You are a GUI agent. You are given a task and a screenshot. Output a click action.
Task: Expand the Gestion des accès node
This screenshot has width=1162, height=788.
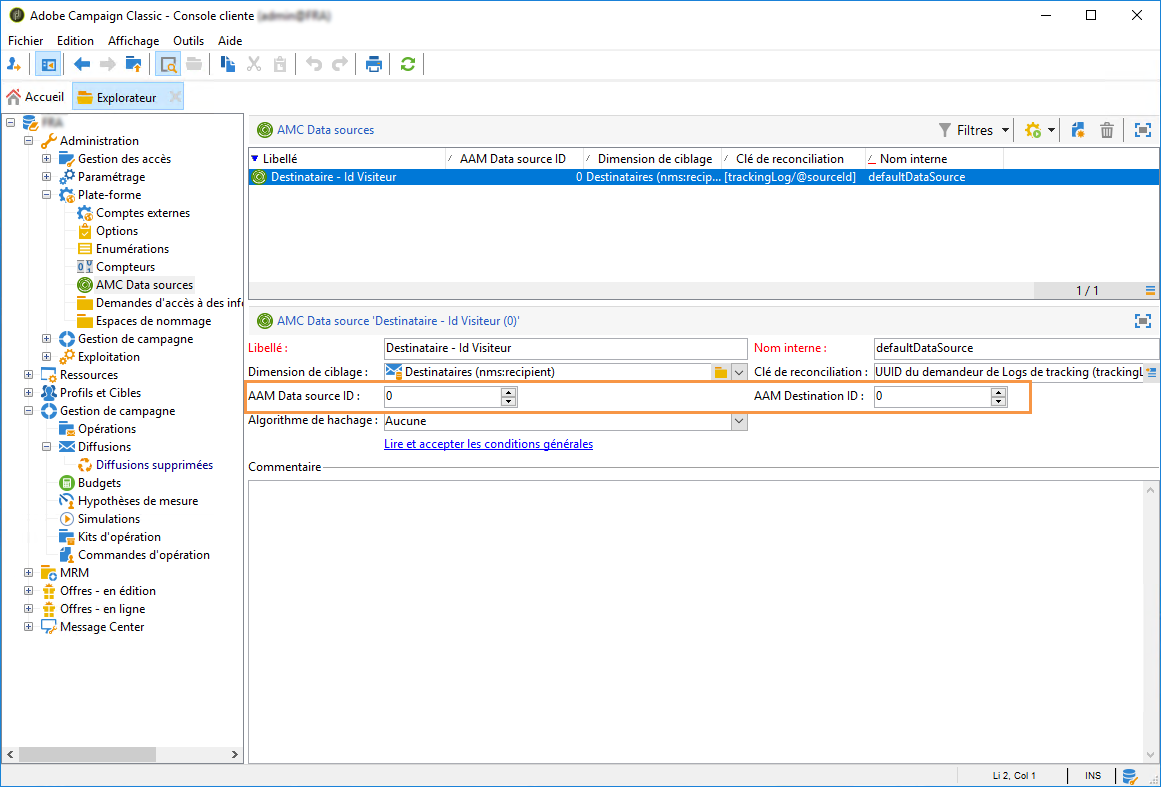click(46, 159)
